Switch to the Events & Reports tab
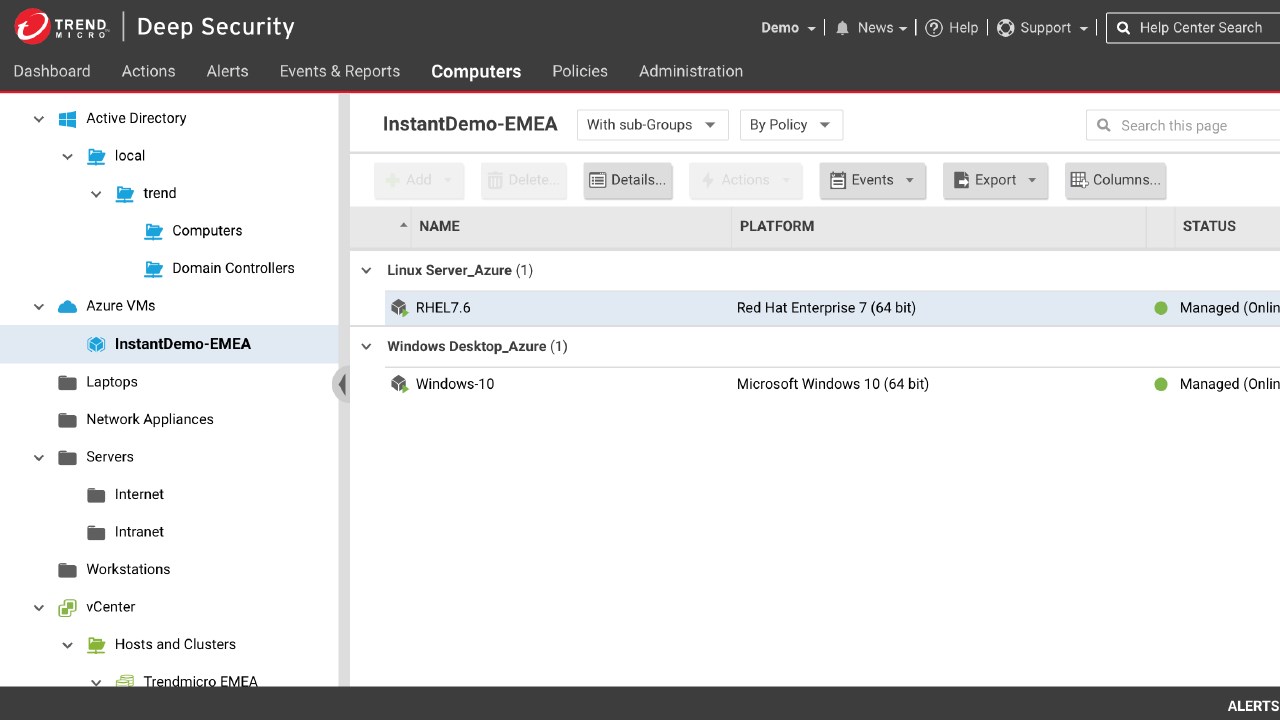This screenshot has width=1280, height=720. (x=340, y=71)
